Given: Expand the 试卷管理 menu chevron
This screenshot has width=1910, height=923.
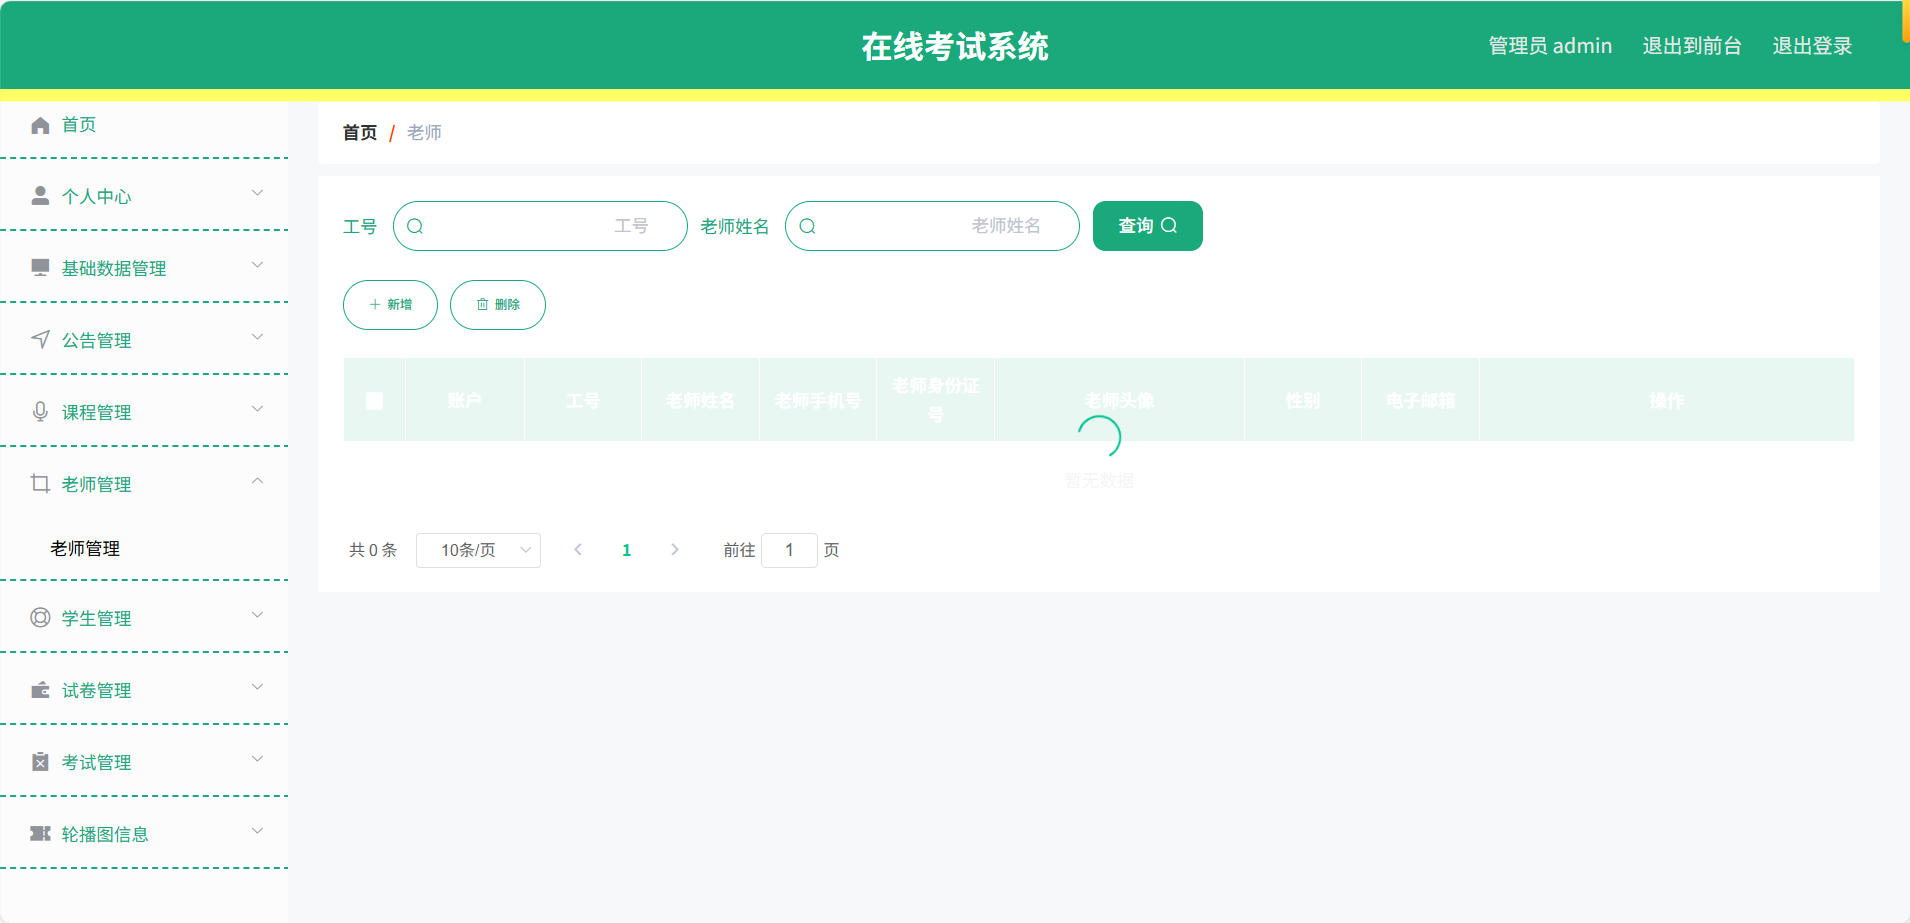Looking at the screenshot, I should [257, 687].
